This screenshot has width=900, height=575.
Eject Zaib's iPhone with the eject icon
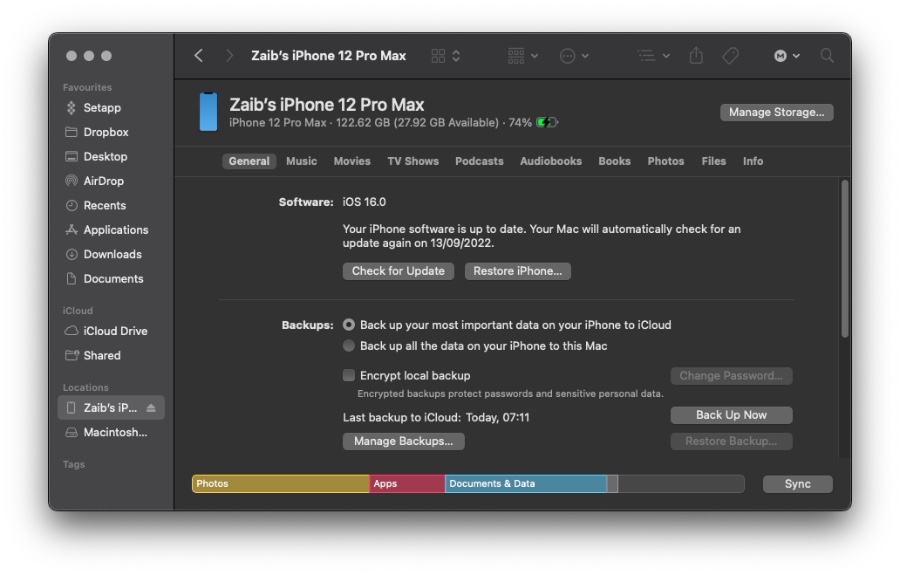tap(151, 408)
